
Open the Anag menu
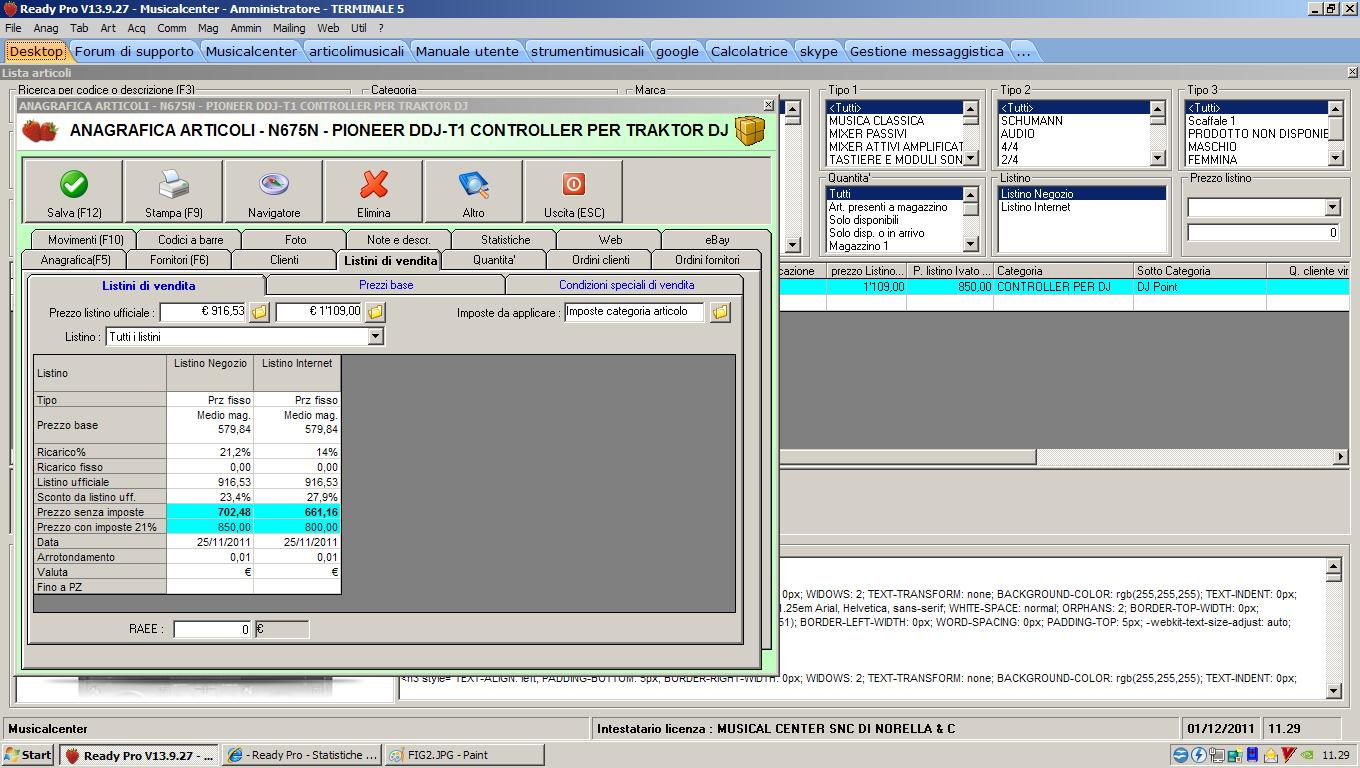coord(46,28)
